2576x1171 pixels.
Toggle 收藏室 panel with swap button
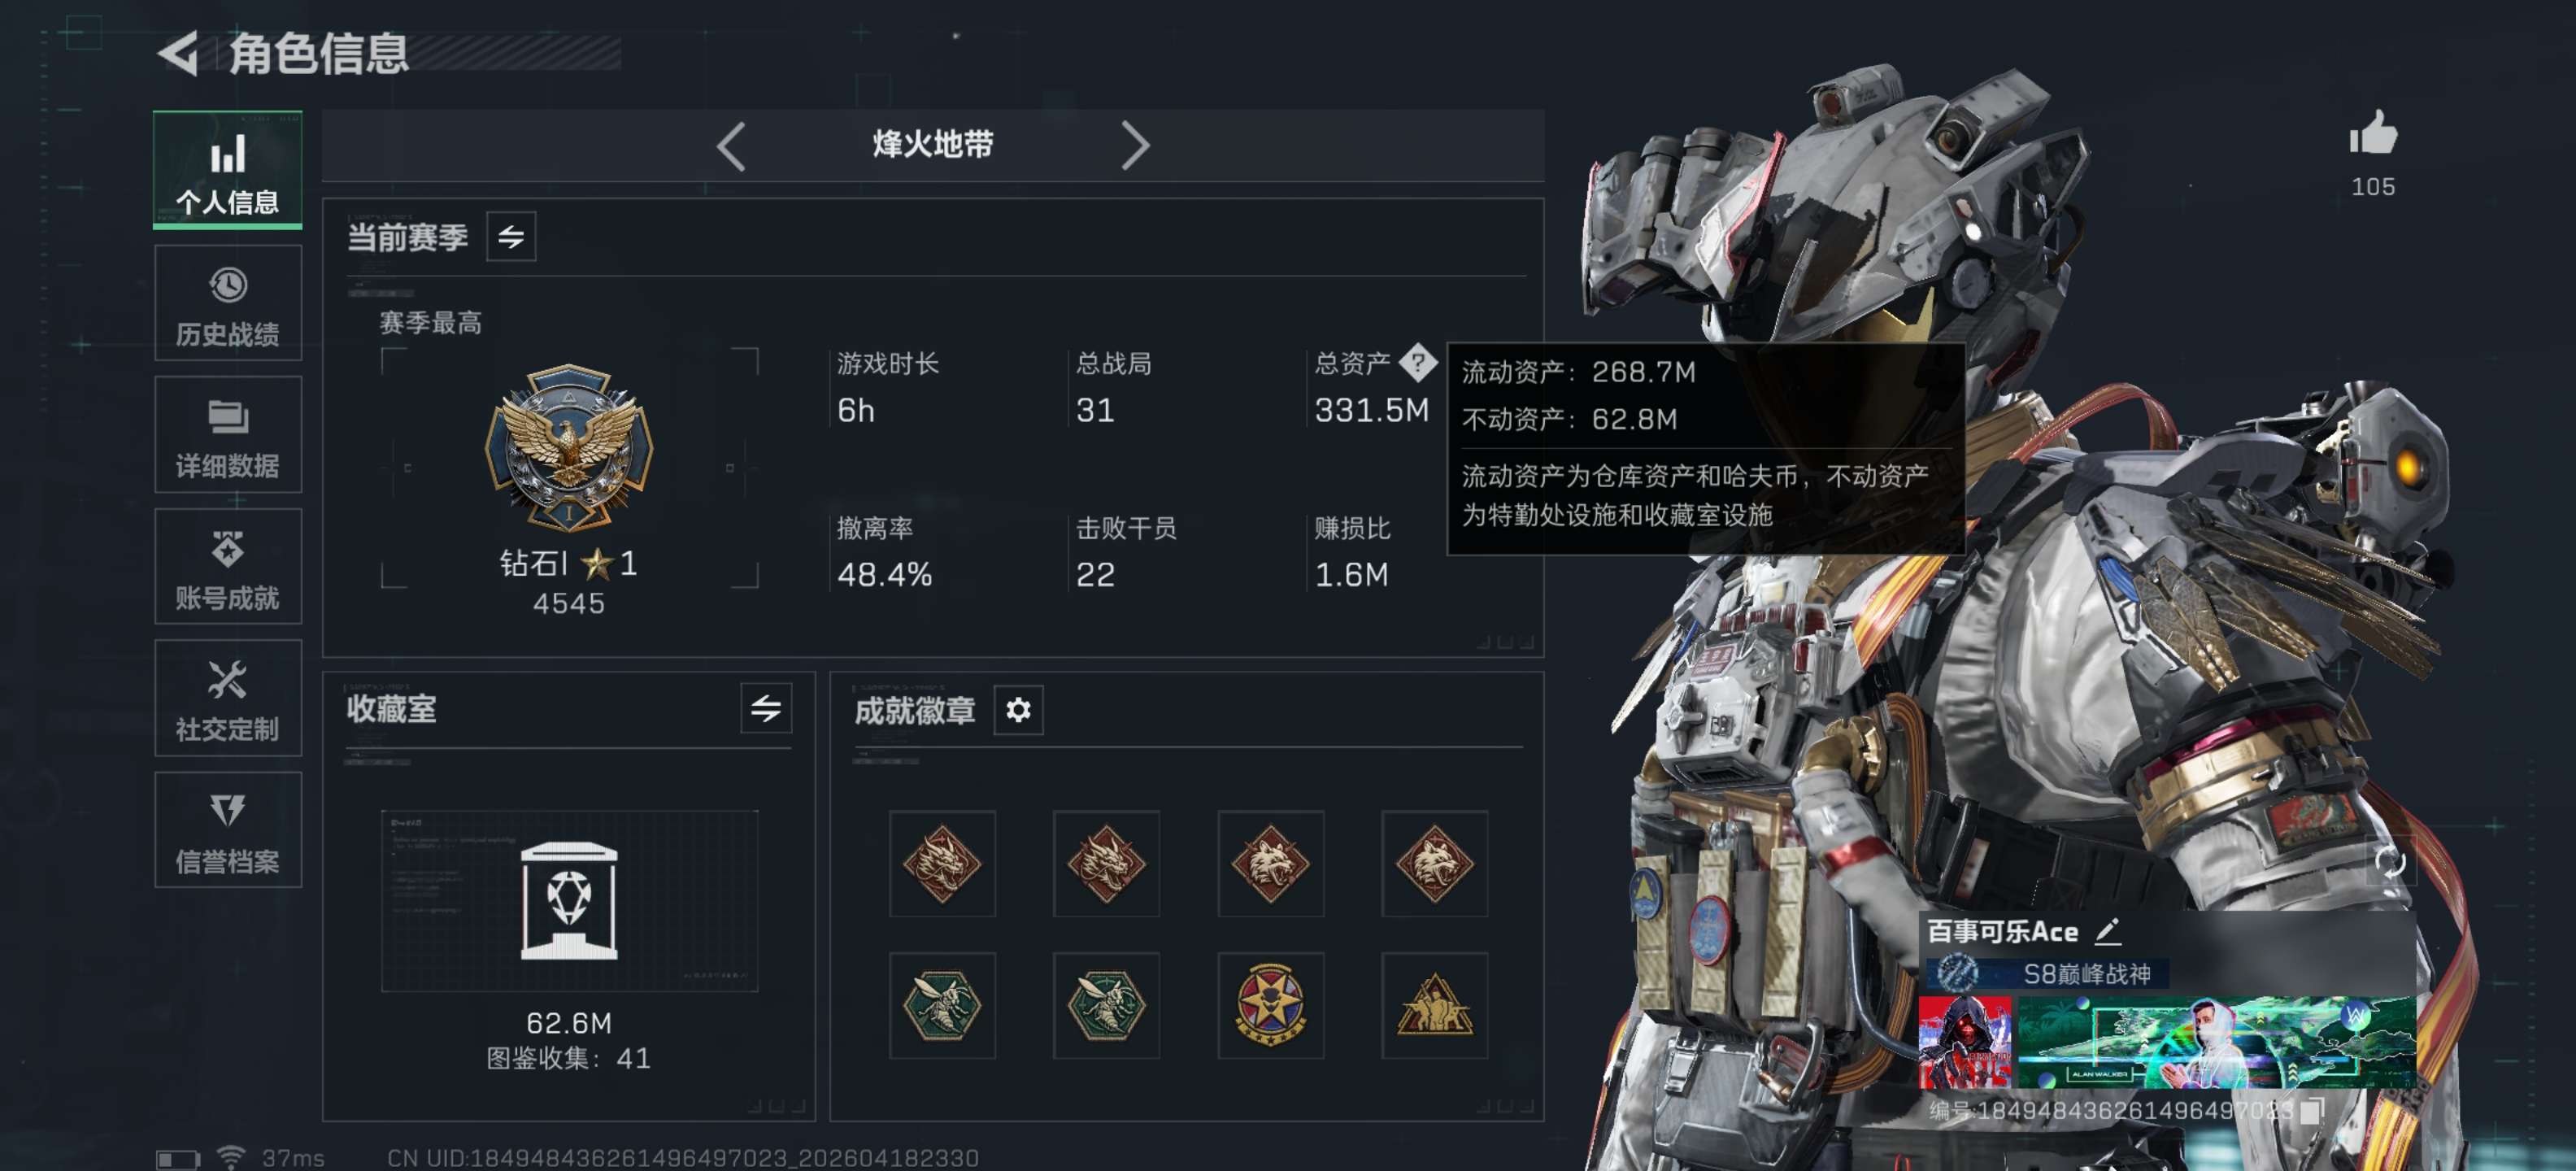pos(766,709)
